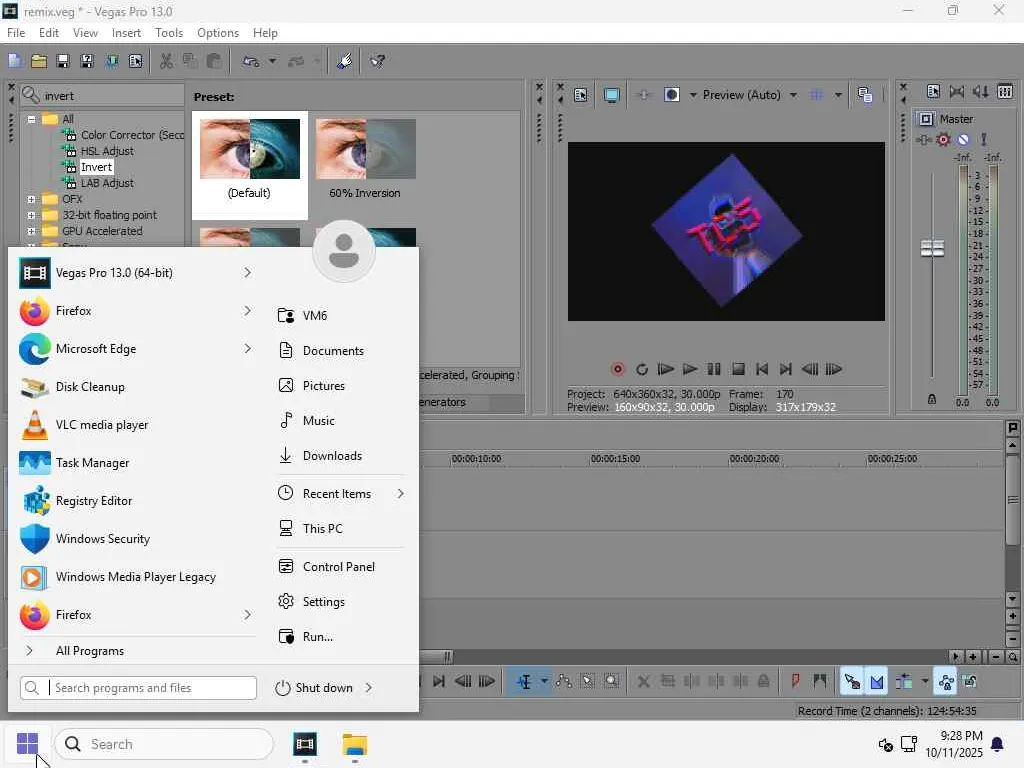Click the Master volume fader handle
The image size is (1024, 768).
pos(932,248)
